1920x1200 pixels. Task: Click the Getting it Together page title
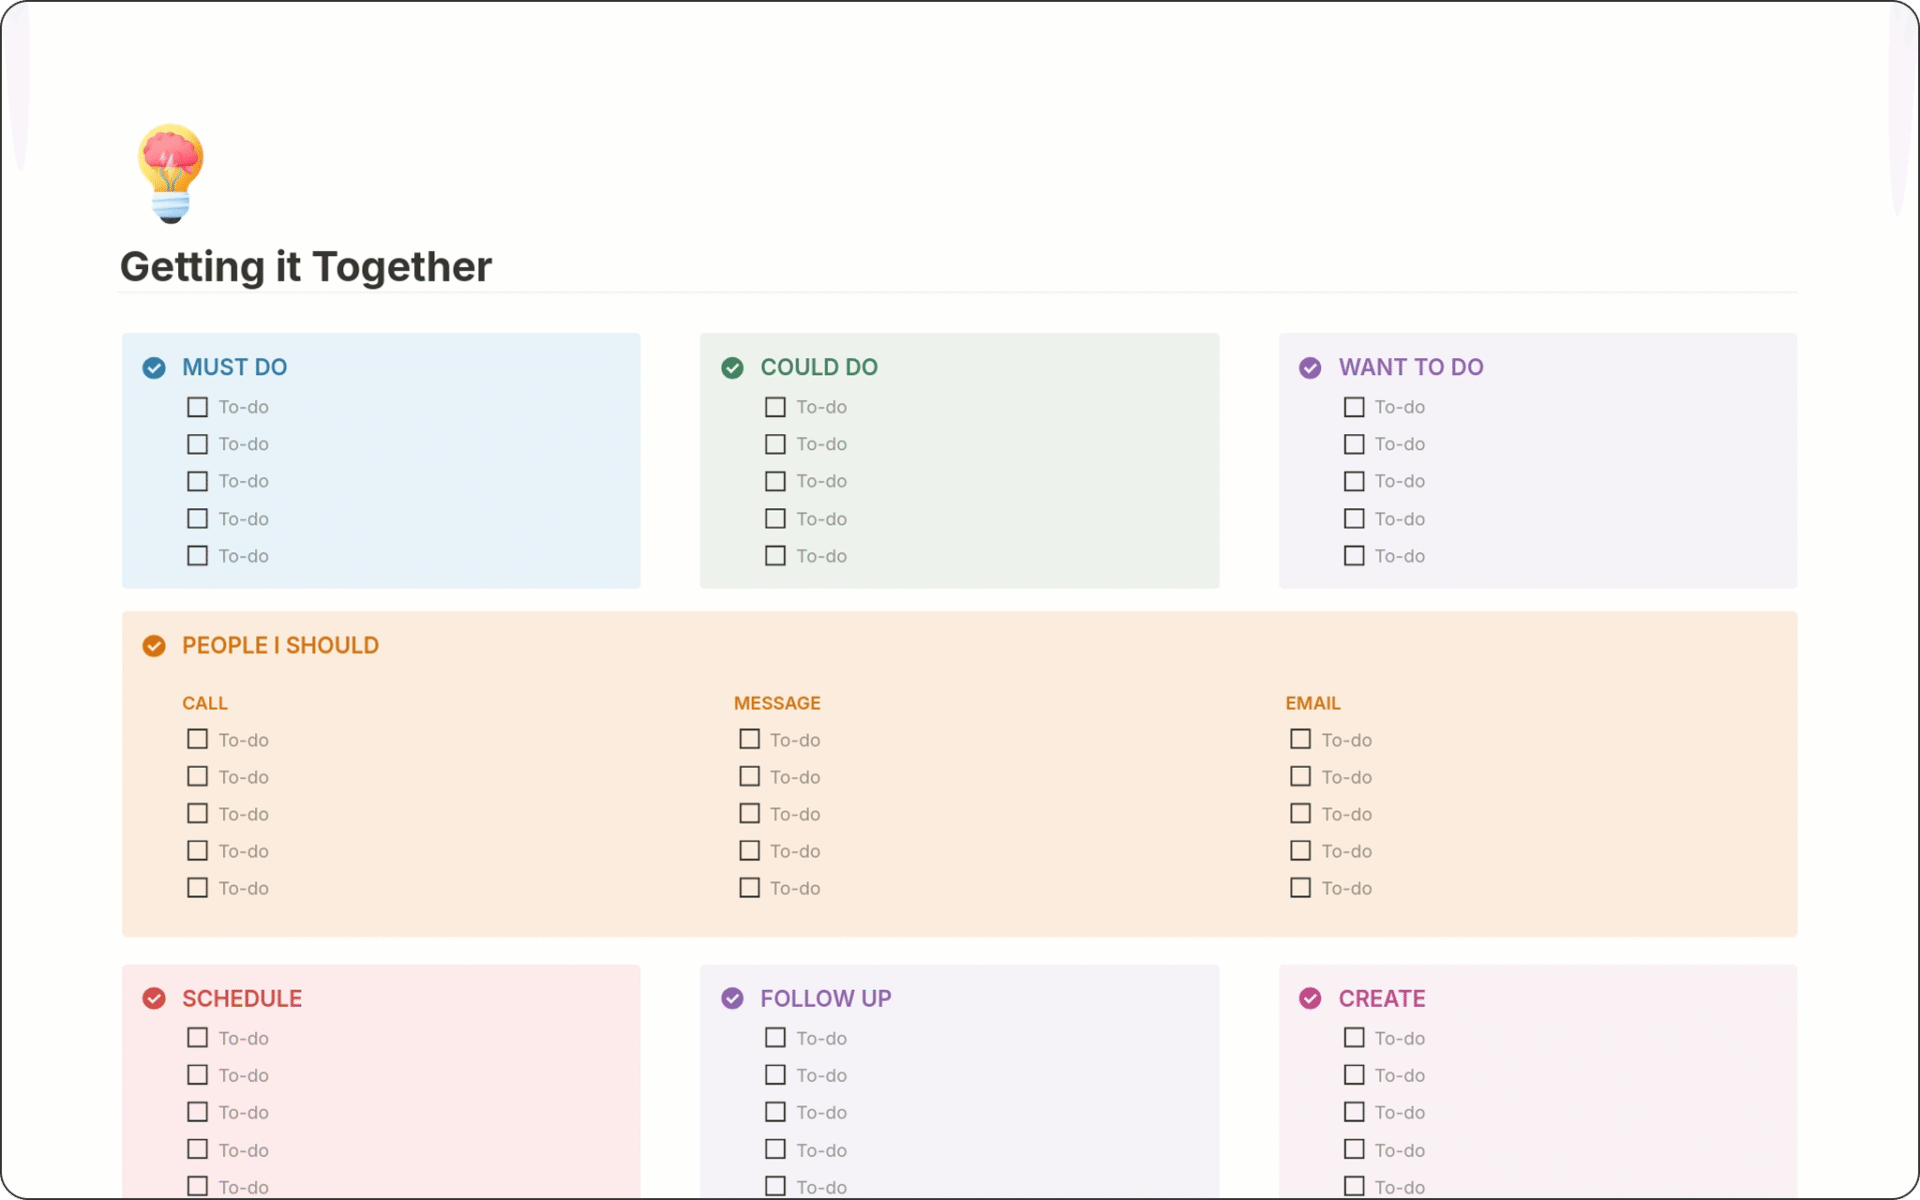306,267
